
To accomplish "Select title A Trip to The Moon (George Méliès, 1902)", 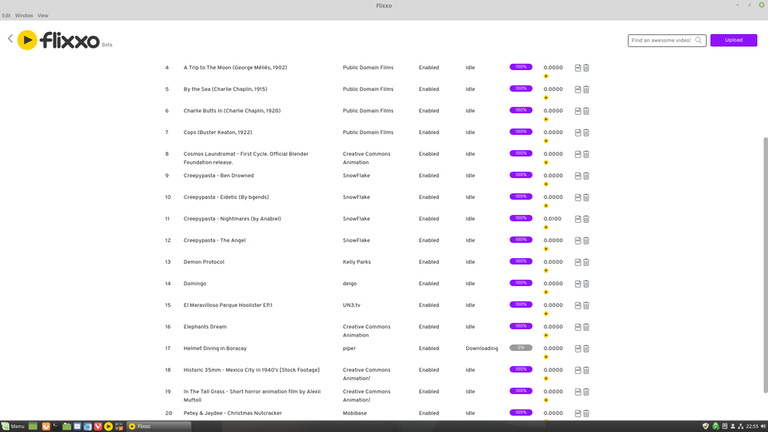I will pos(235,68).
